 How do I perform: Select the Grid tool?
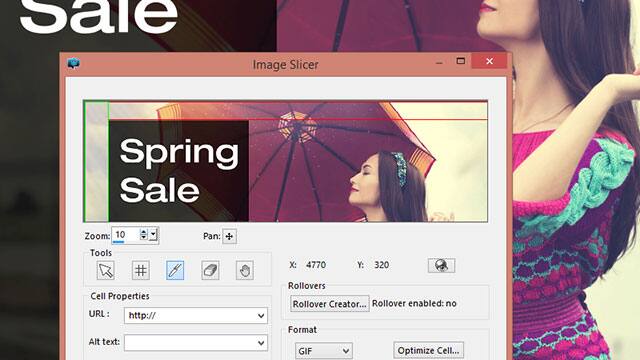pyautogui.click(x=140, y=270)
